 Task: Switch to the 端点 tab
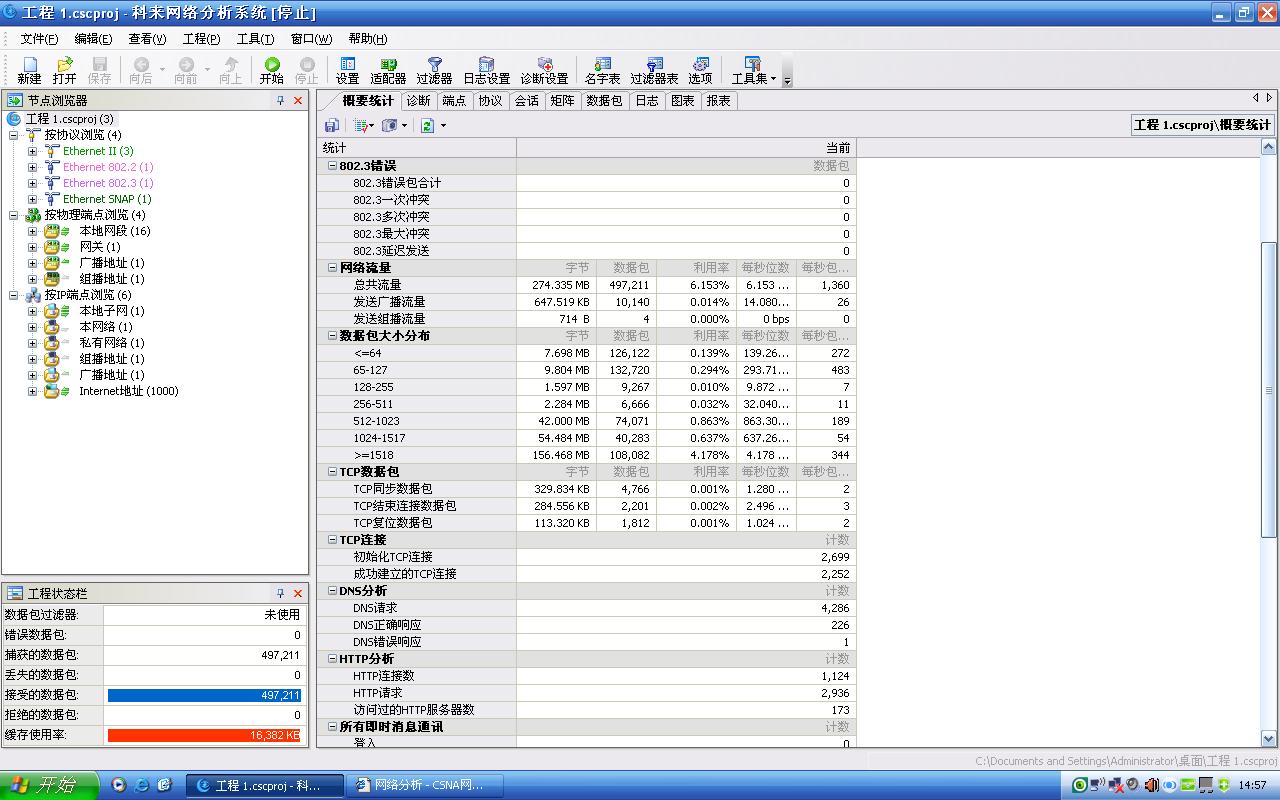click(454, 101)
